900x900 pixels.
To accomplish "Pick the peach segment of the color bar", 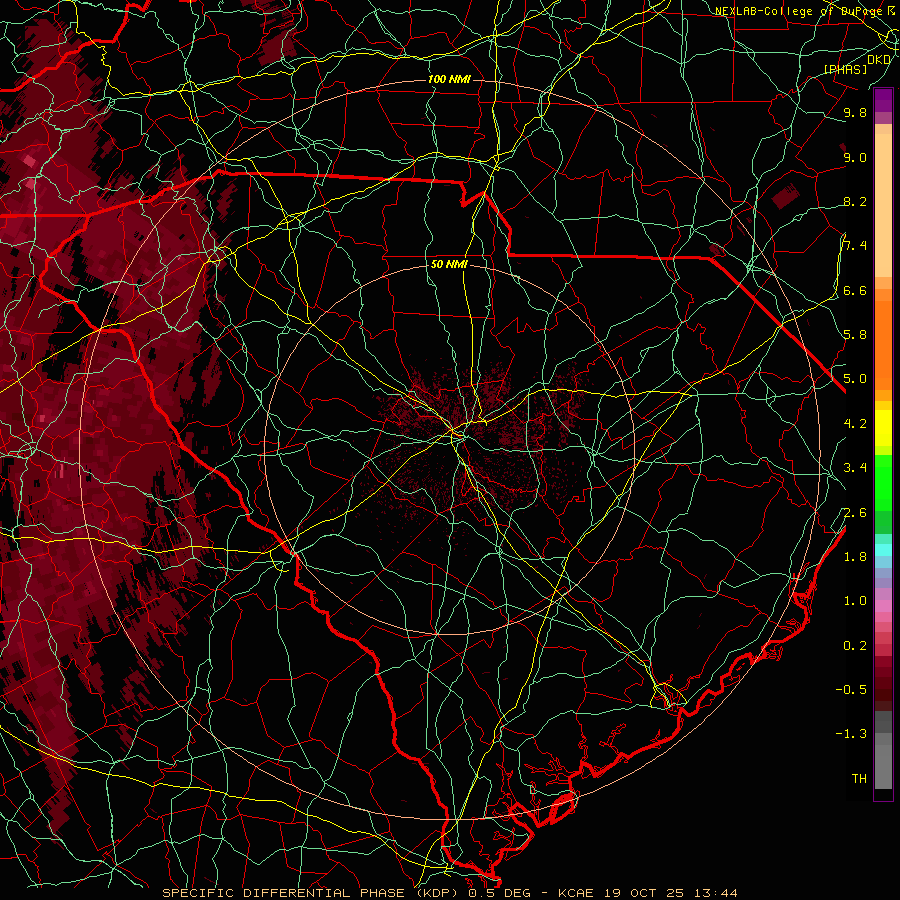I will click(x=883, y=205).
